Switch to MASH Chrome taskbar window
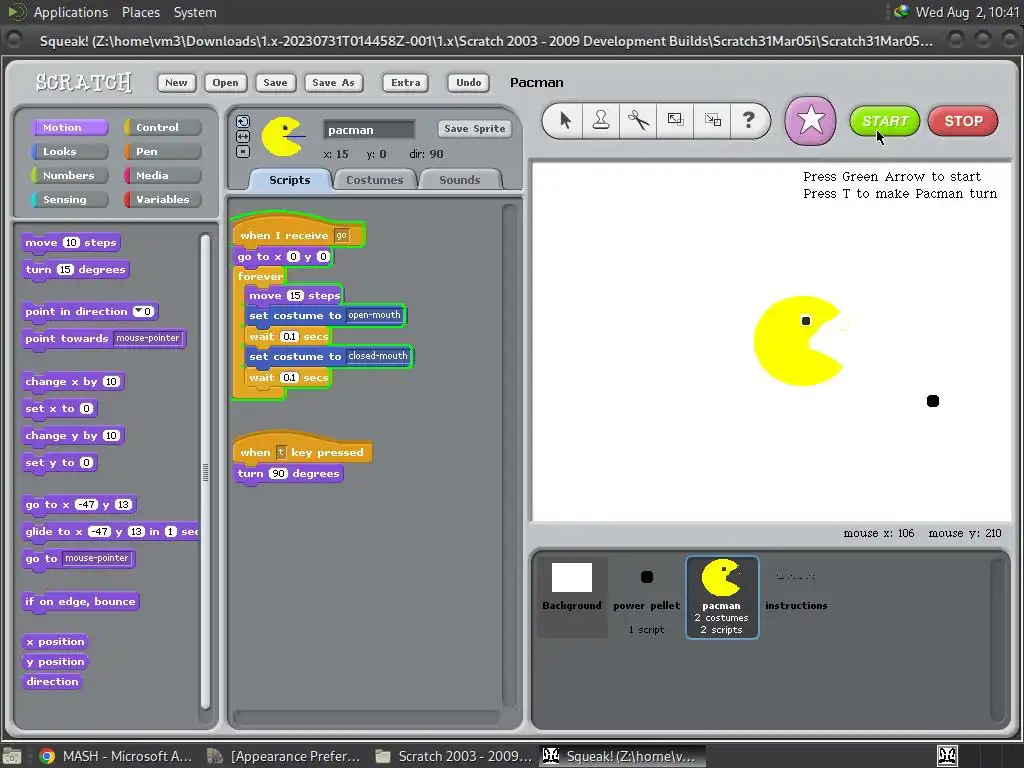 115,756
